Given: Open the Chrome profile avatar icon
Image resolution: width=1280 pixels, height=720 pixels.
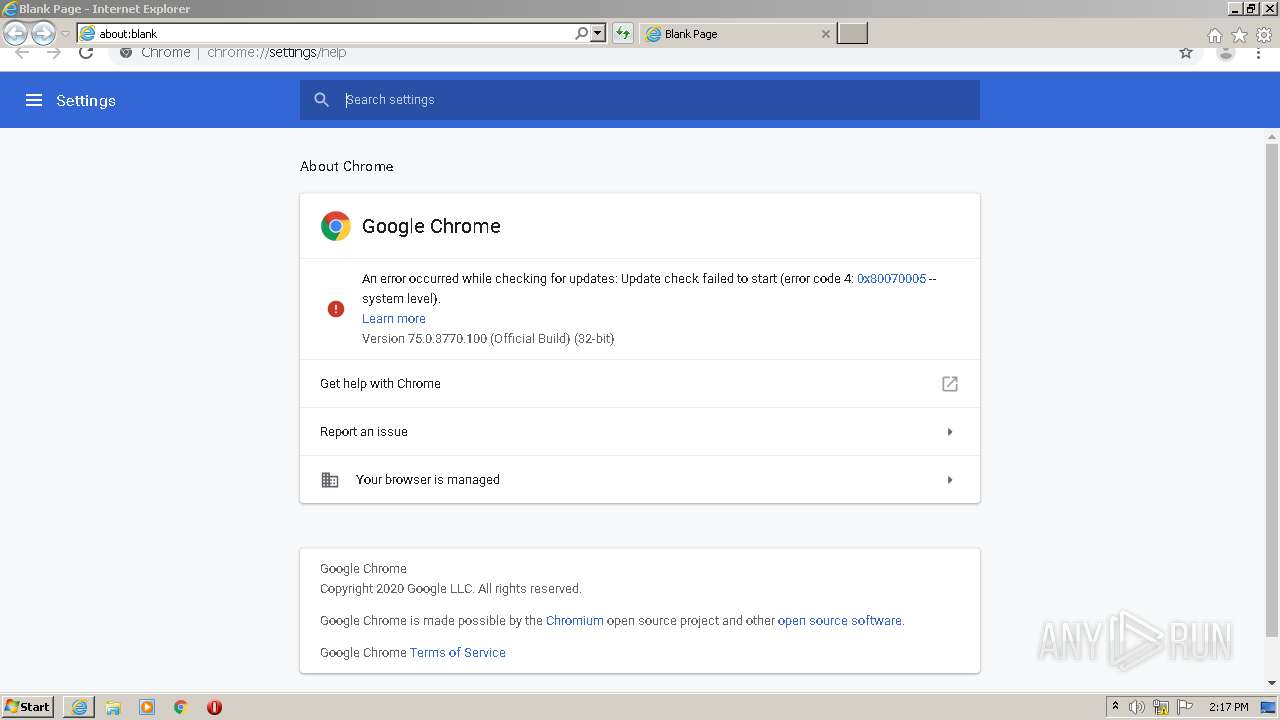Looking at the screenshot, I should point(1226,53).
